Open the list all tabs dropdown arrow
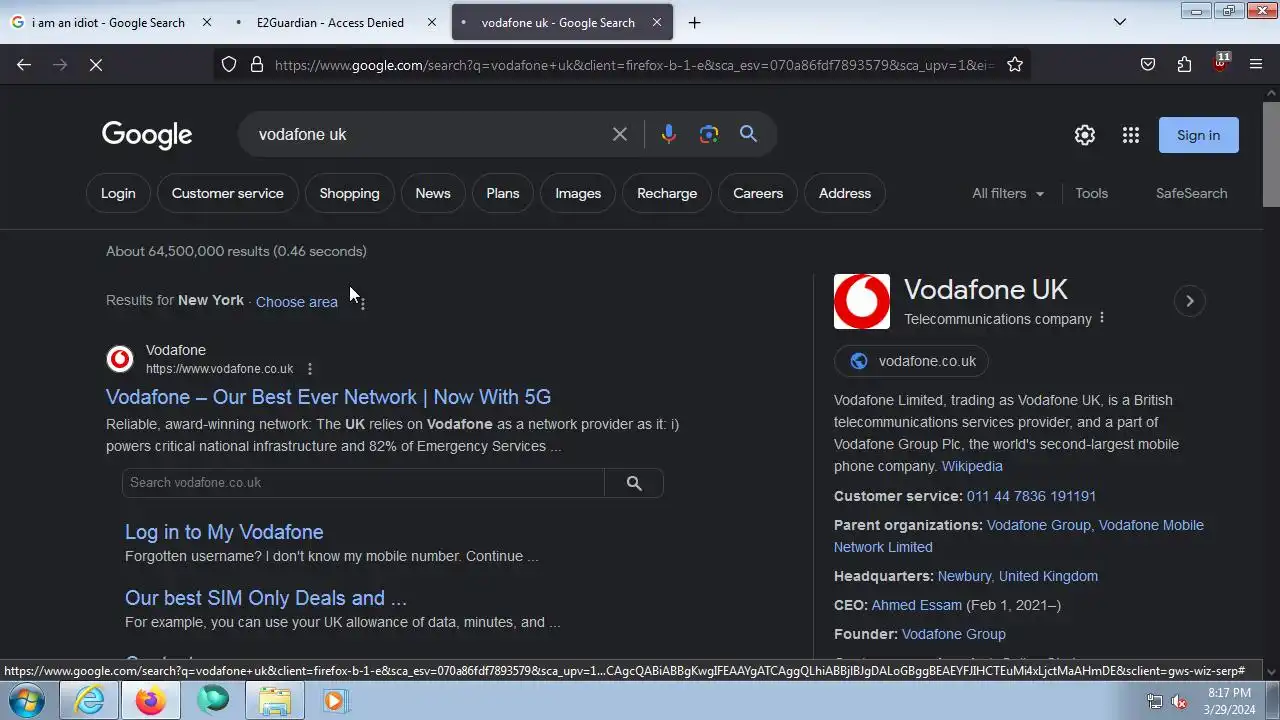This screenshot has height=720, width=1280. point(1120,22)
